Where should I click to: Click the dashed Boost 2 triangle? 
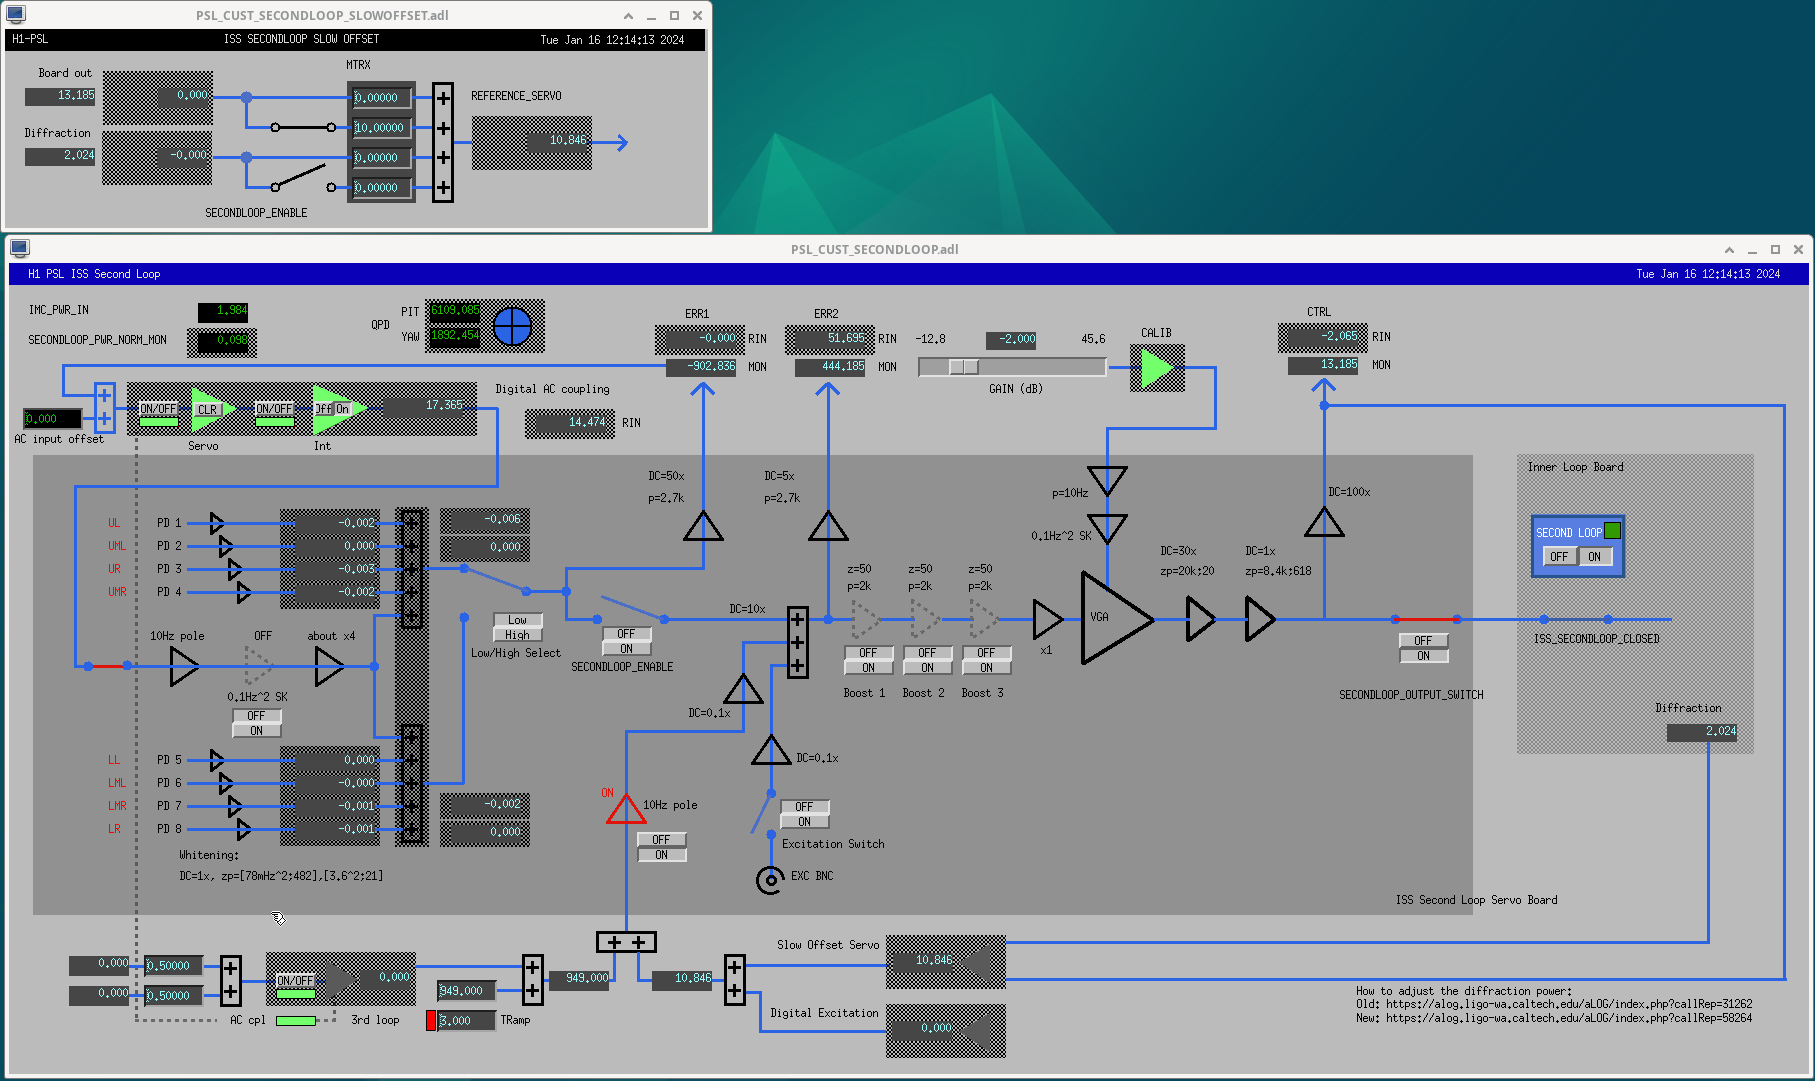[x=925, y=619]
